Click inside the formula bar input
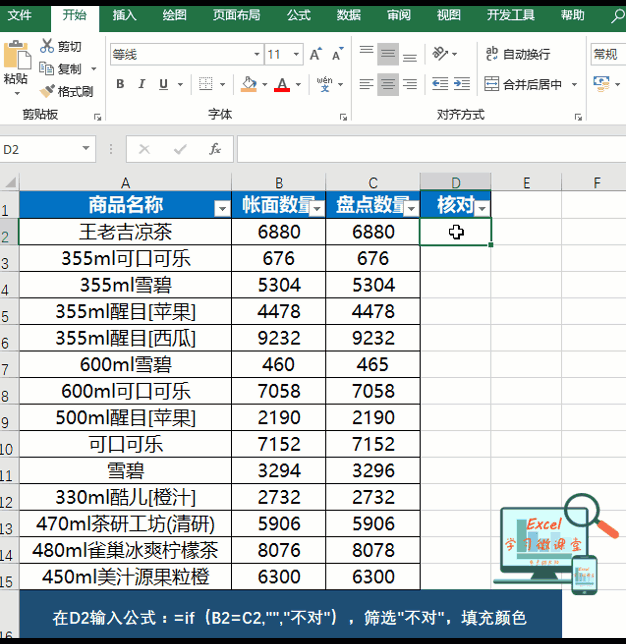The width and height of the screenshot is (626, 644). point(431,149)
